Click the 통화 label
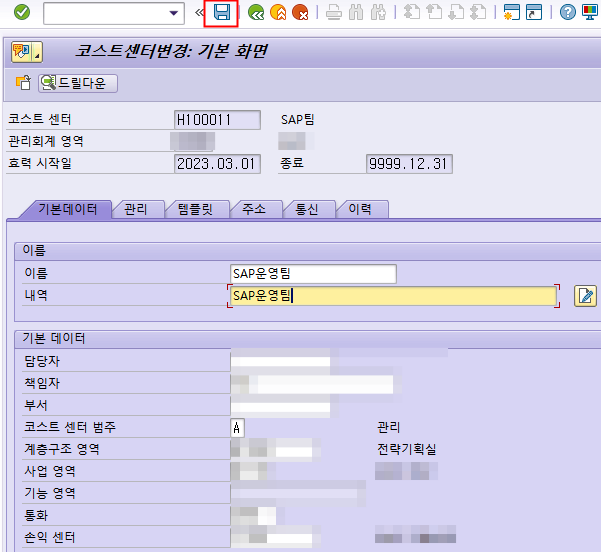The image size is (601, 552). (x=36, y=515)
